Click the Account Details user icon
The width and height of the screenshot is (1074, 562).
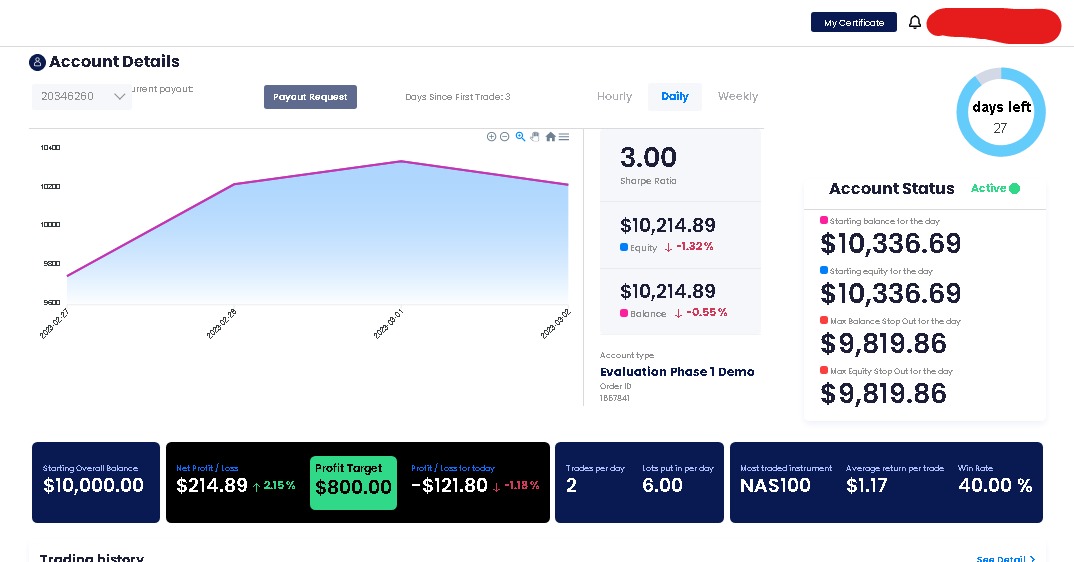coord(37,62)
